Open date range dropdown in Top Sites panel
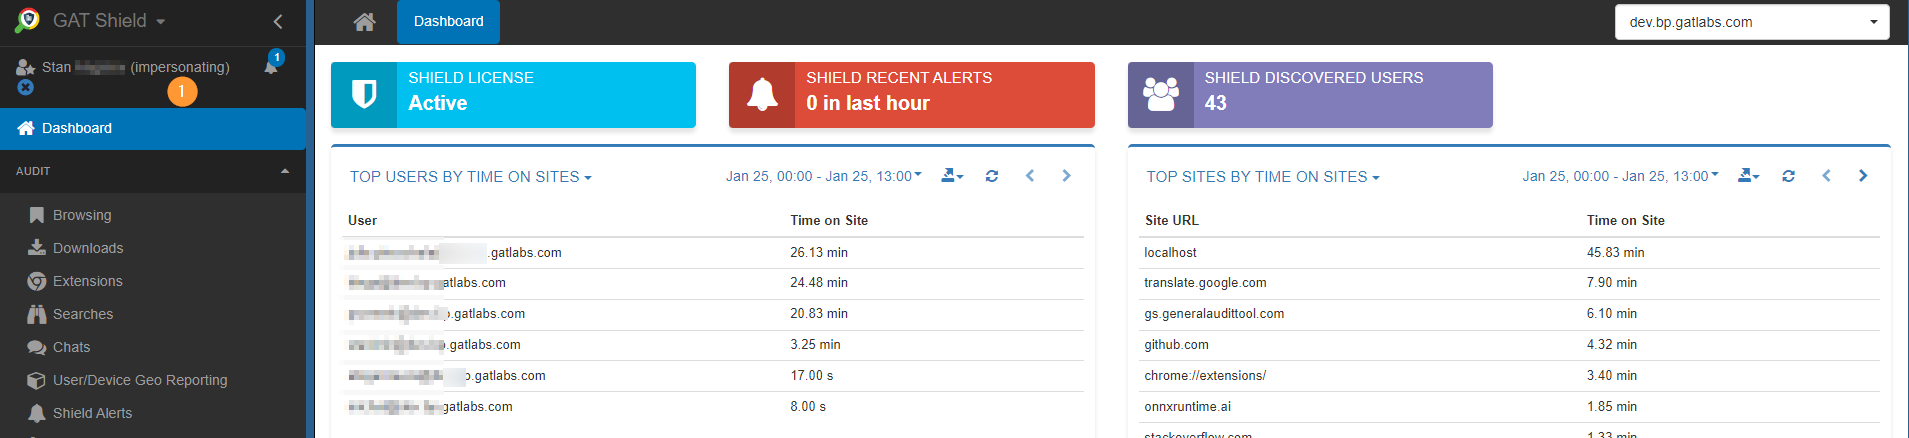Image resolution: width=1909 pixels, height=438 pixels. point(1621,176)
